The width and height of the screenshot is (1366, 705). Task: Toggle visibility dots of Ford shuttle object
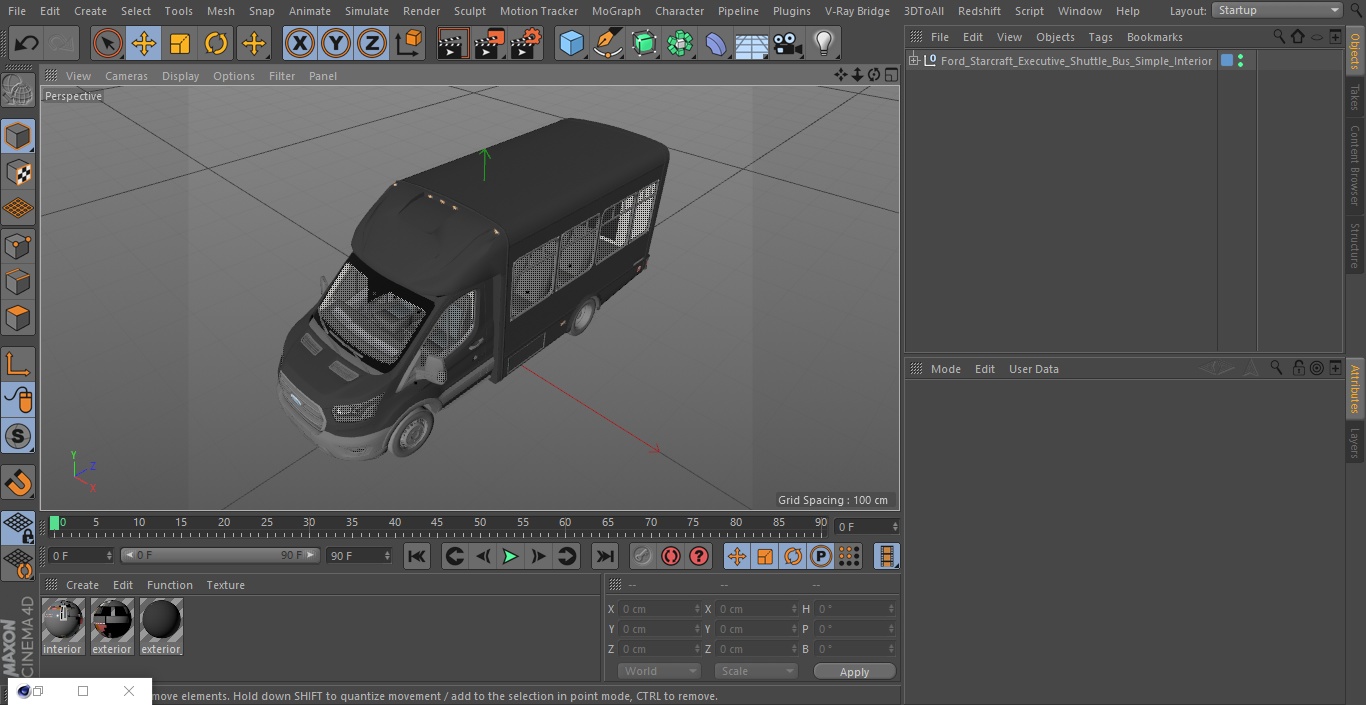(x=1240, y=61)
